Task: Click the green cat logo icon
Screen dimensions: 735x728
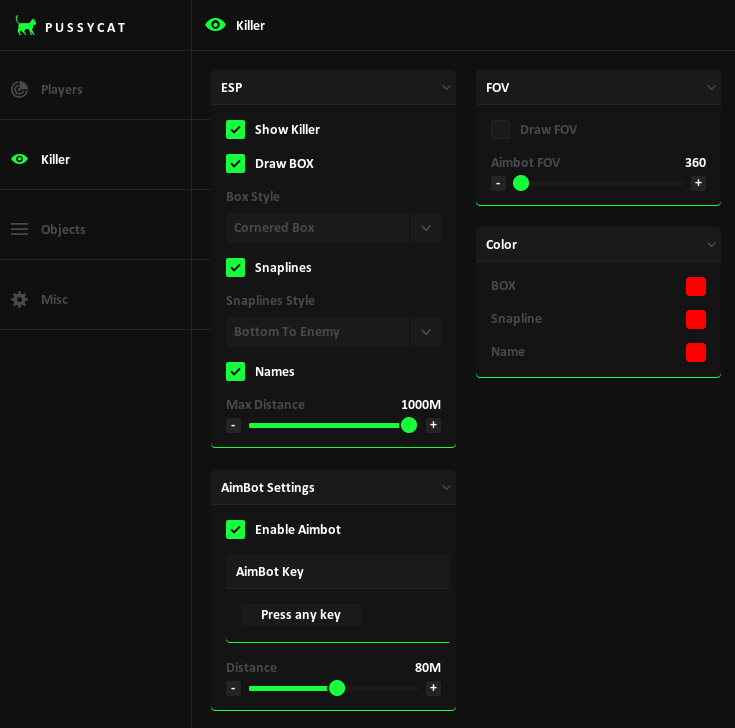Action: tap(26, 26)
